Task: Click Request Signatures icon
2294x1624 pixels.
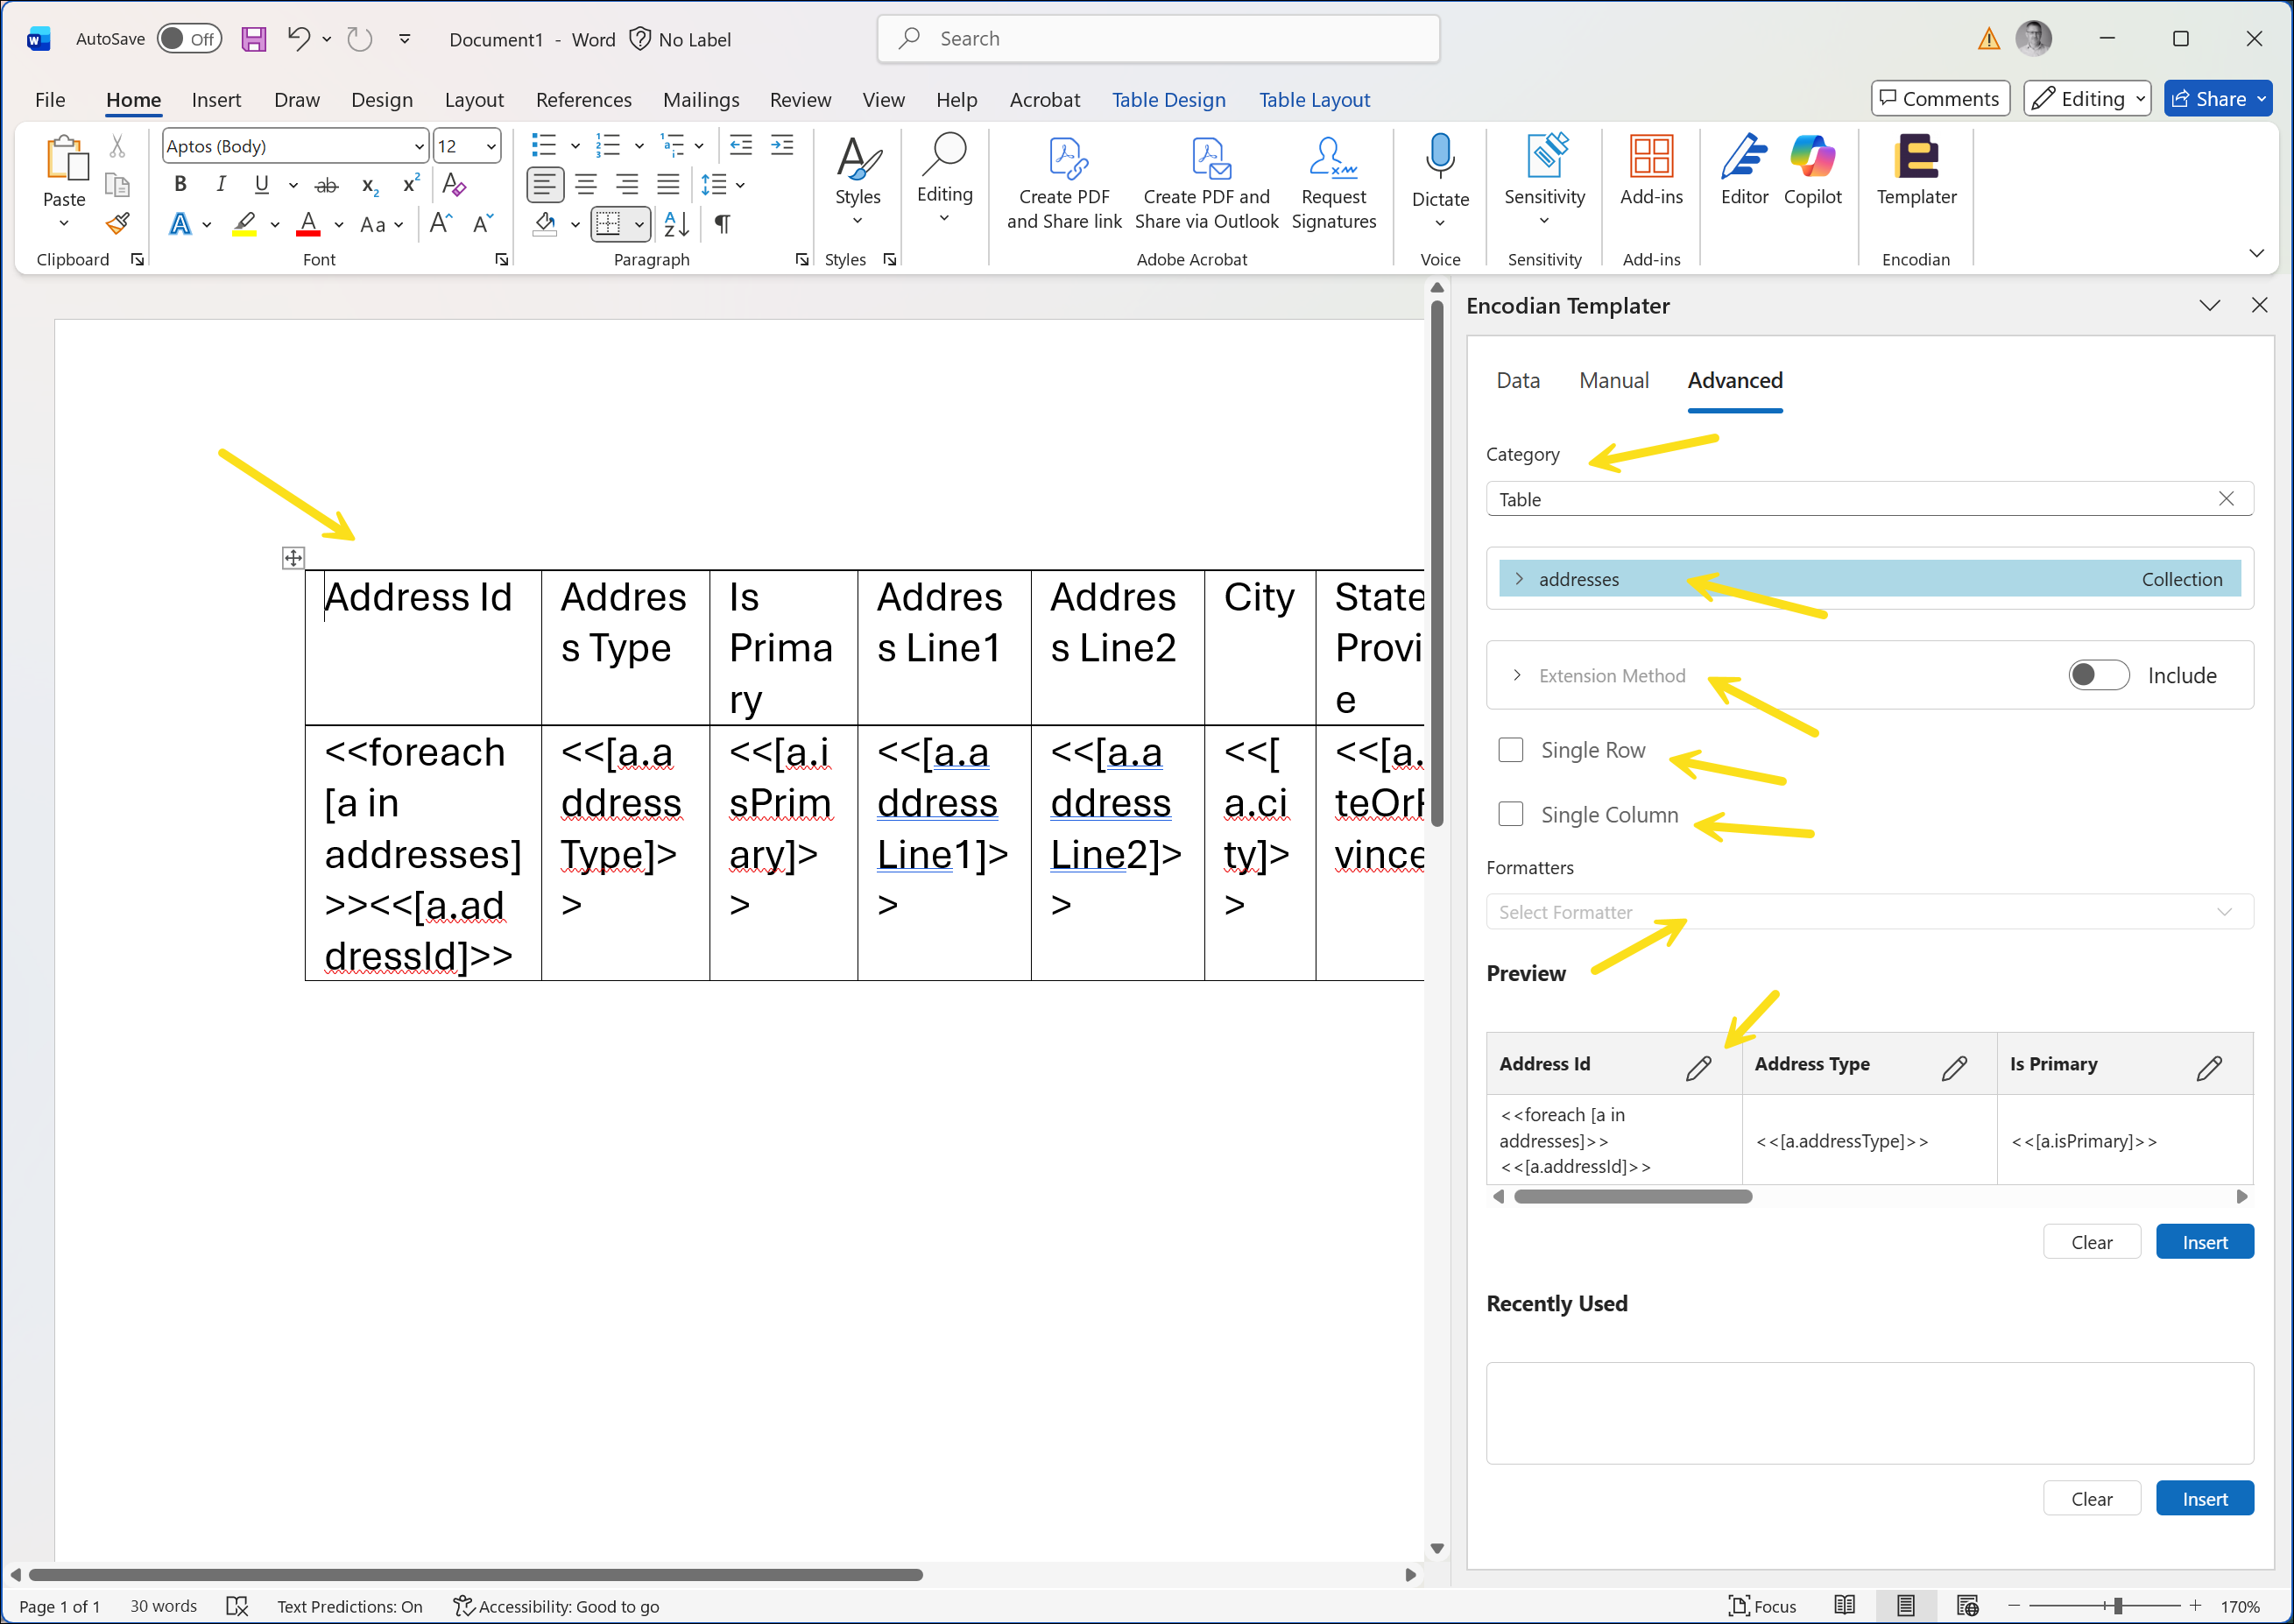Action: pos(1332,182)
